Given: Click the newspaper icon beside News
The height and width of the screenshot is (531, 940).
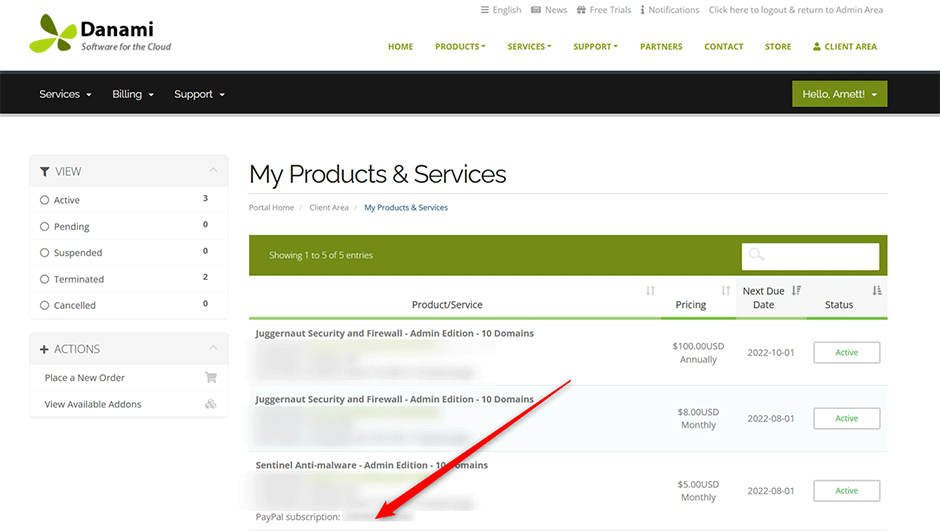Looking at the screenshot, I should pos(536,10).
